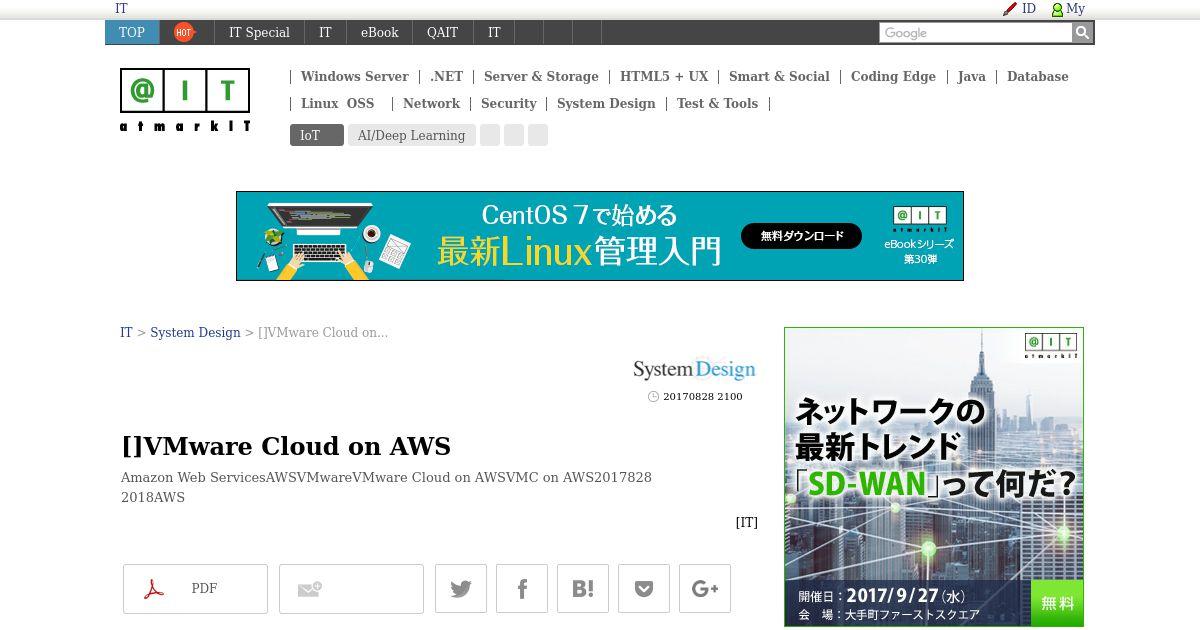Click the [IT] author credit text

(x=746, y=522)
